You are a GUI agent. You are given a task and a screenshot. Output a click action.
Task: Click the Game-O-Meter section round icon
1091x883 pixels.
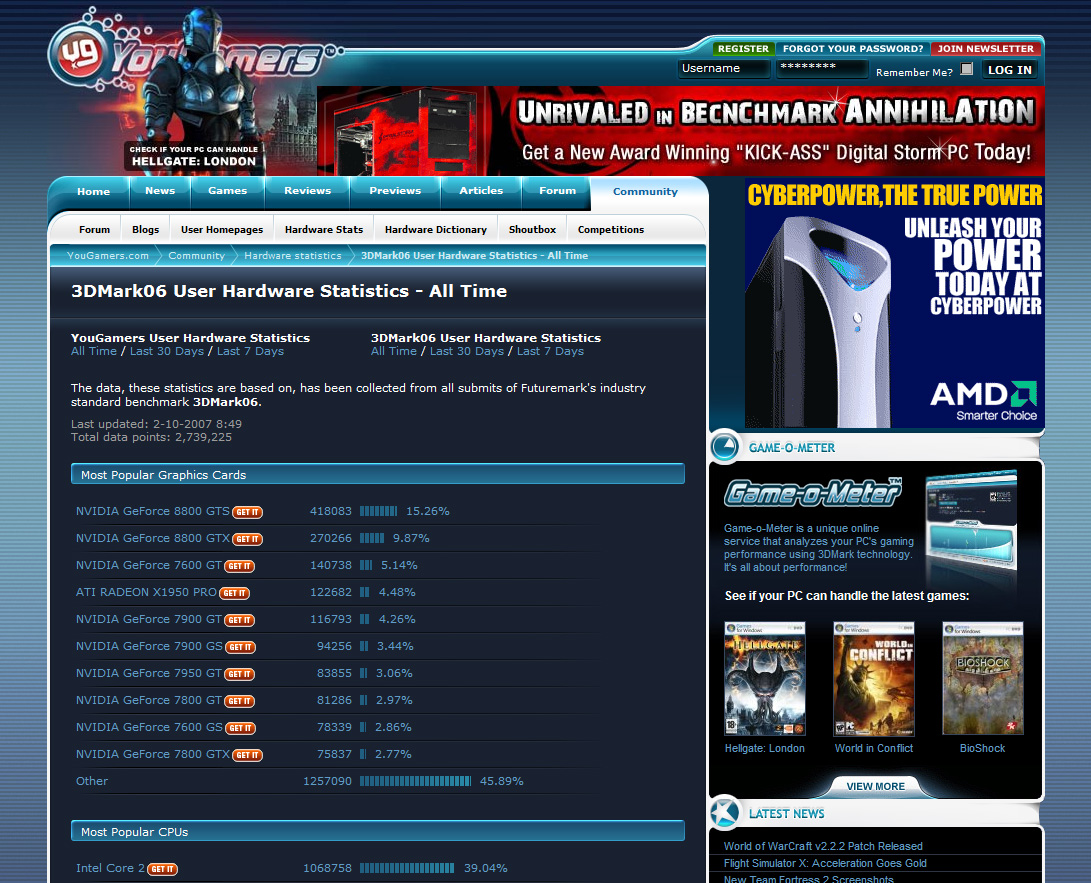pos(725,447)
